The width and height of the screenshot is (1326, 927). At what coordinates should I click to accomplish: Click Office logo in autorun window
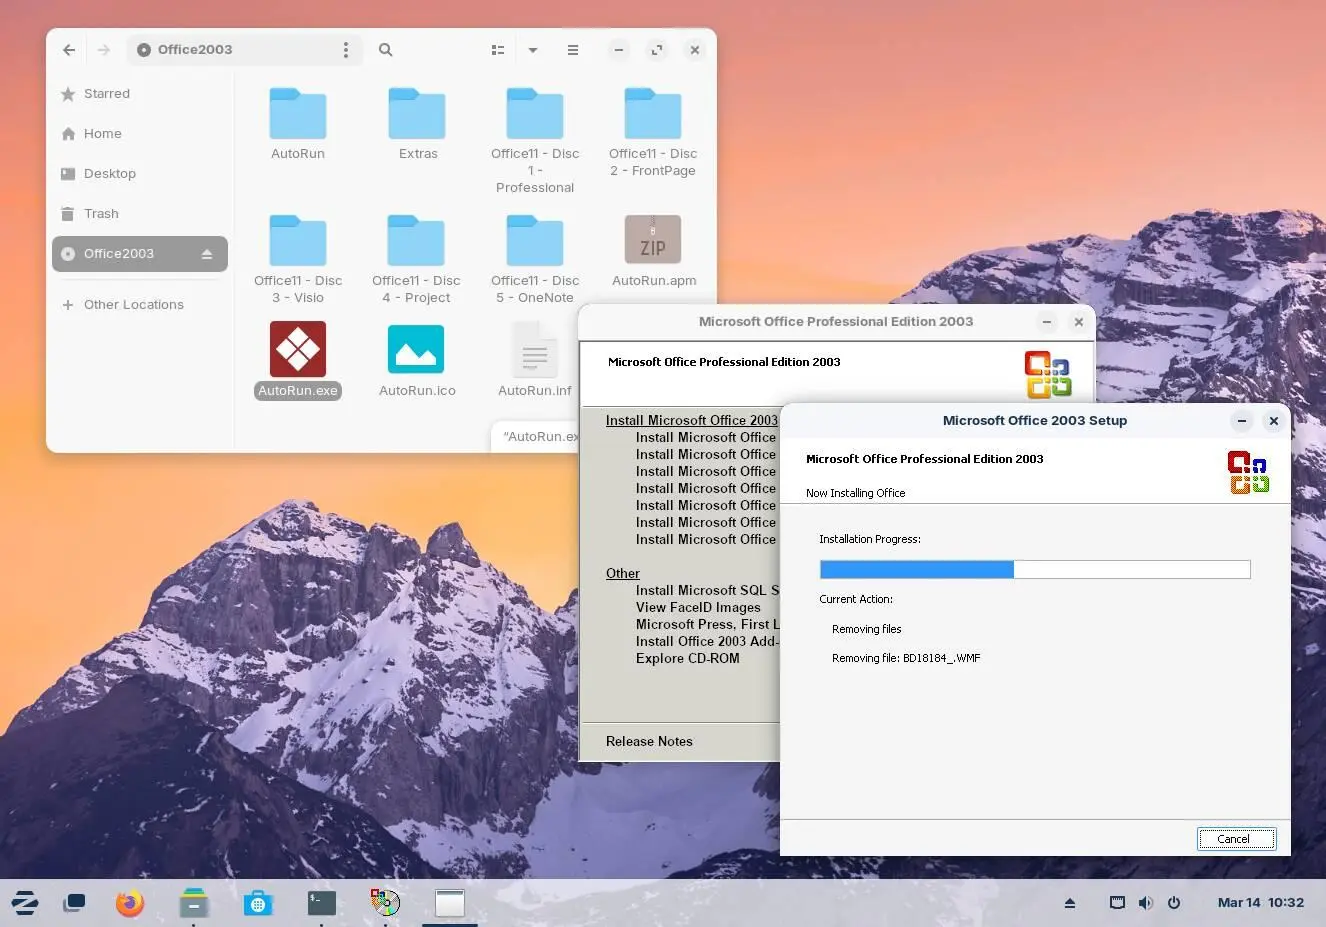[1047, 374]
